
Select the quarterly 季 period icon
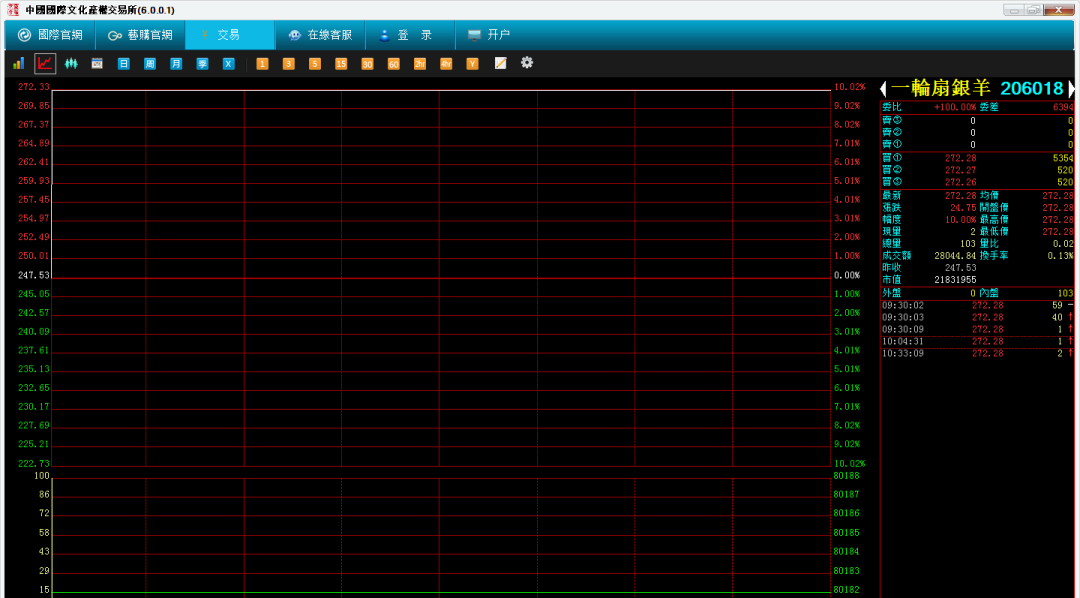[202, 63]
